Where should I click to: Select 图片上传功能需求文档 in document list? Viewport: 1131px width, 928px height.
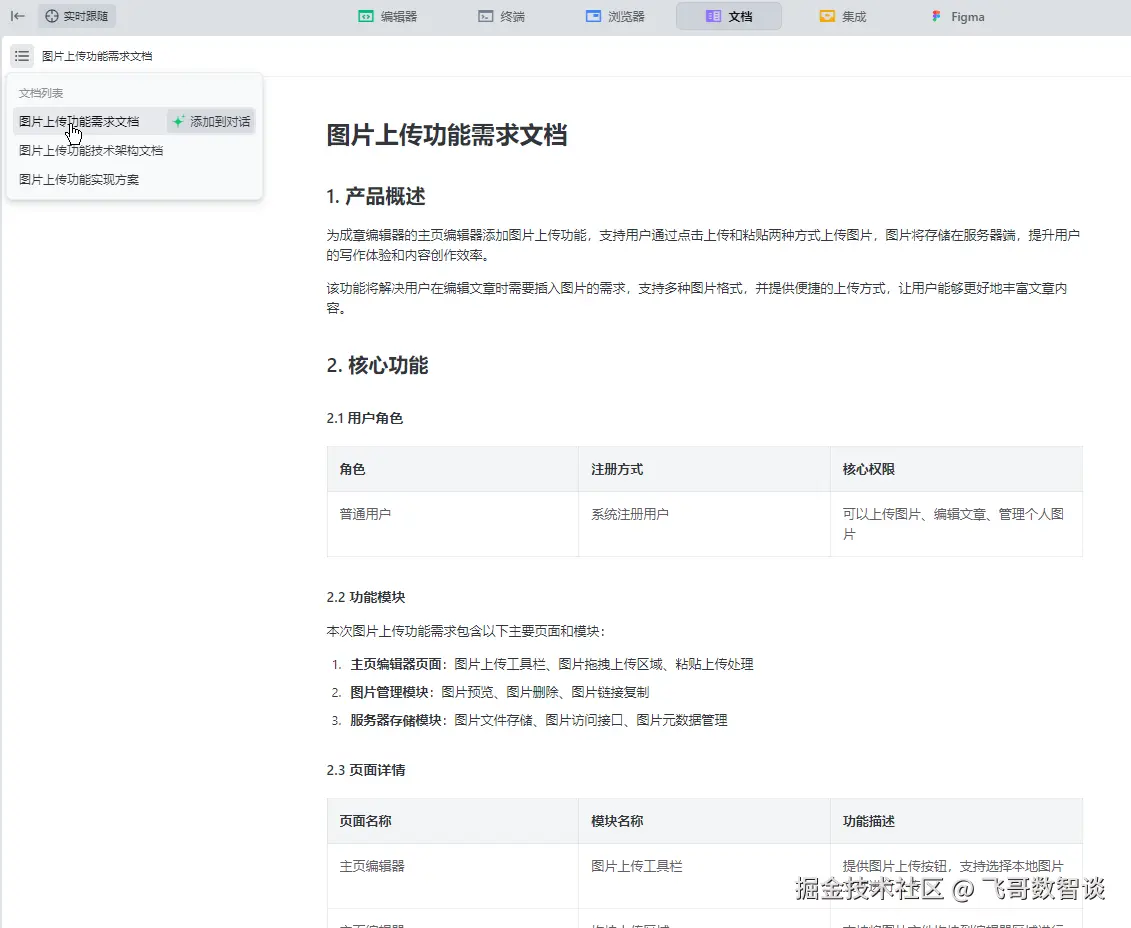(x=79, y=121)
